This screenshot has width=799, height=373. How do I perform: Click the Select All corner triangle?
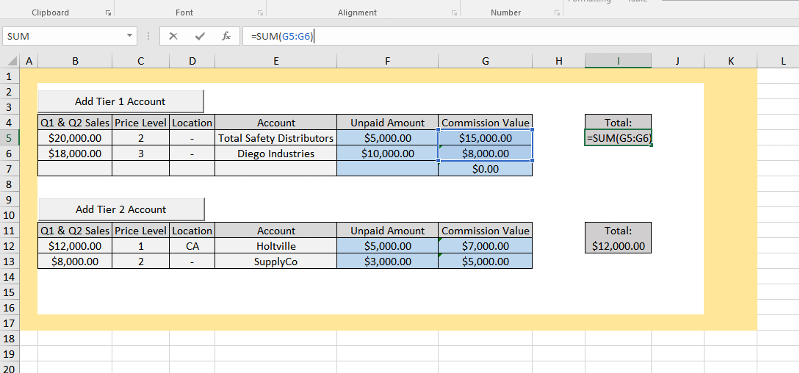[x=11, y=62]
